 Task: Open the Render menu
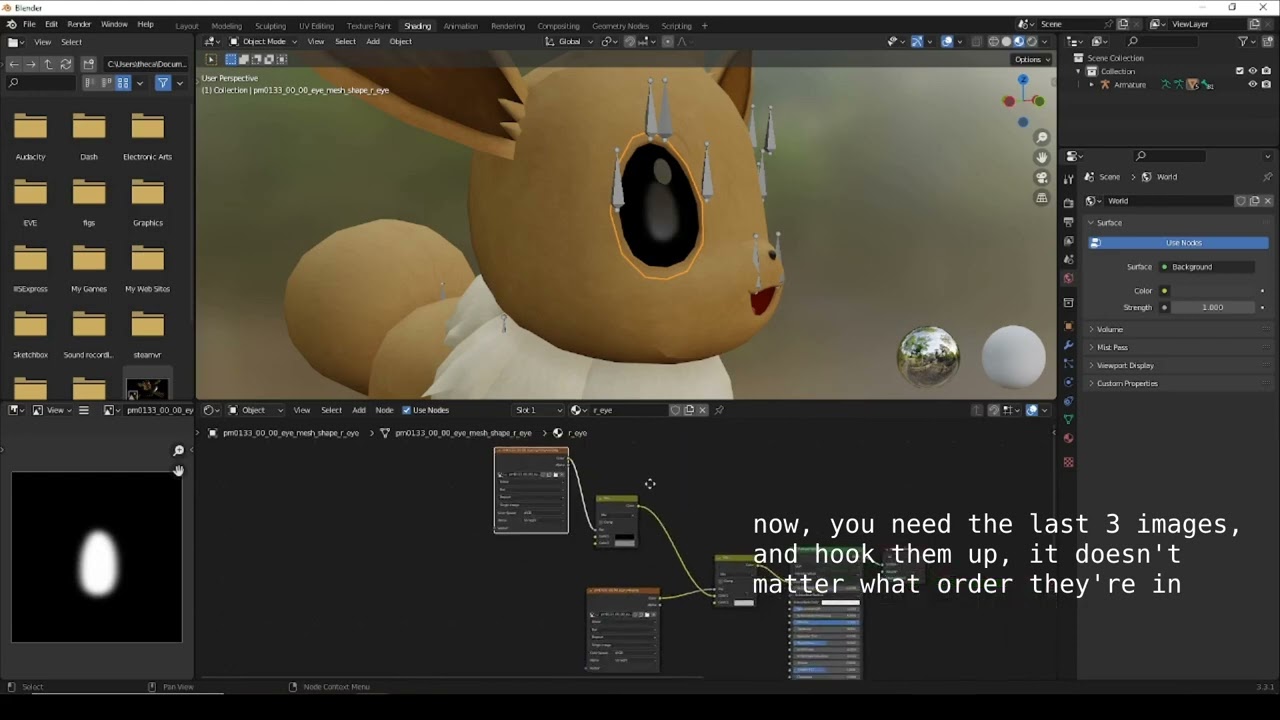tap(79, 24)
